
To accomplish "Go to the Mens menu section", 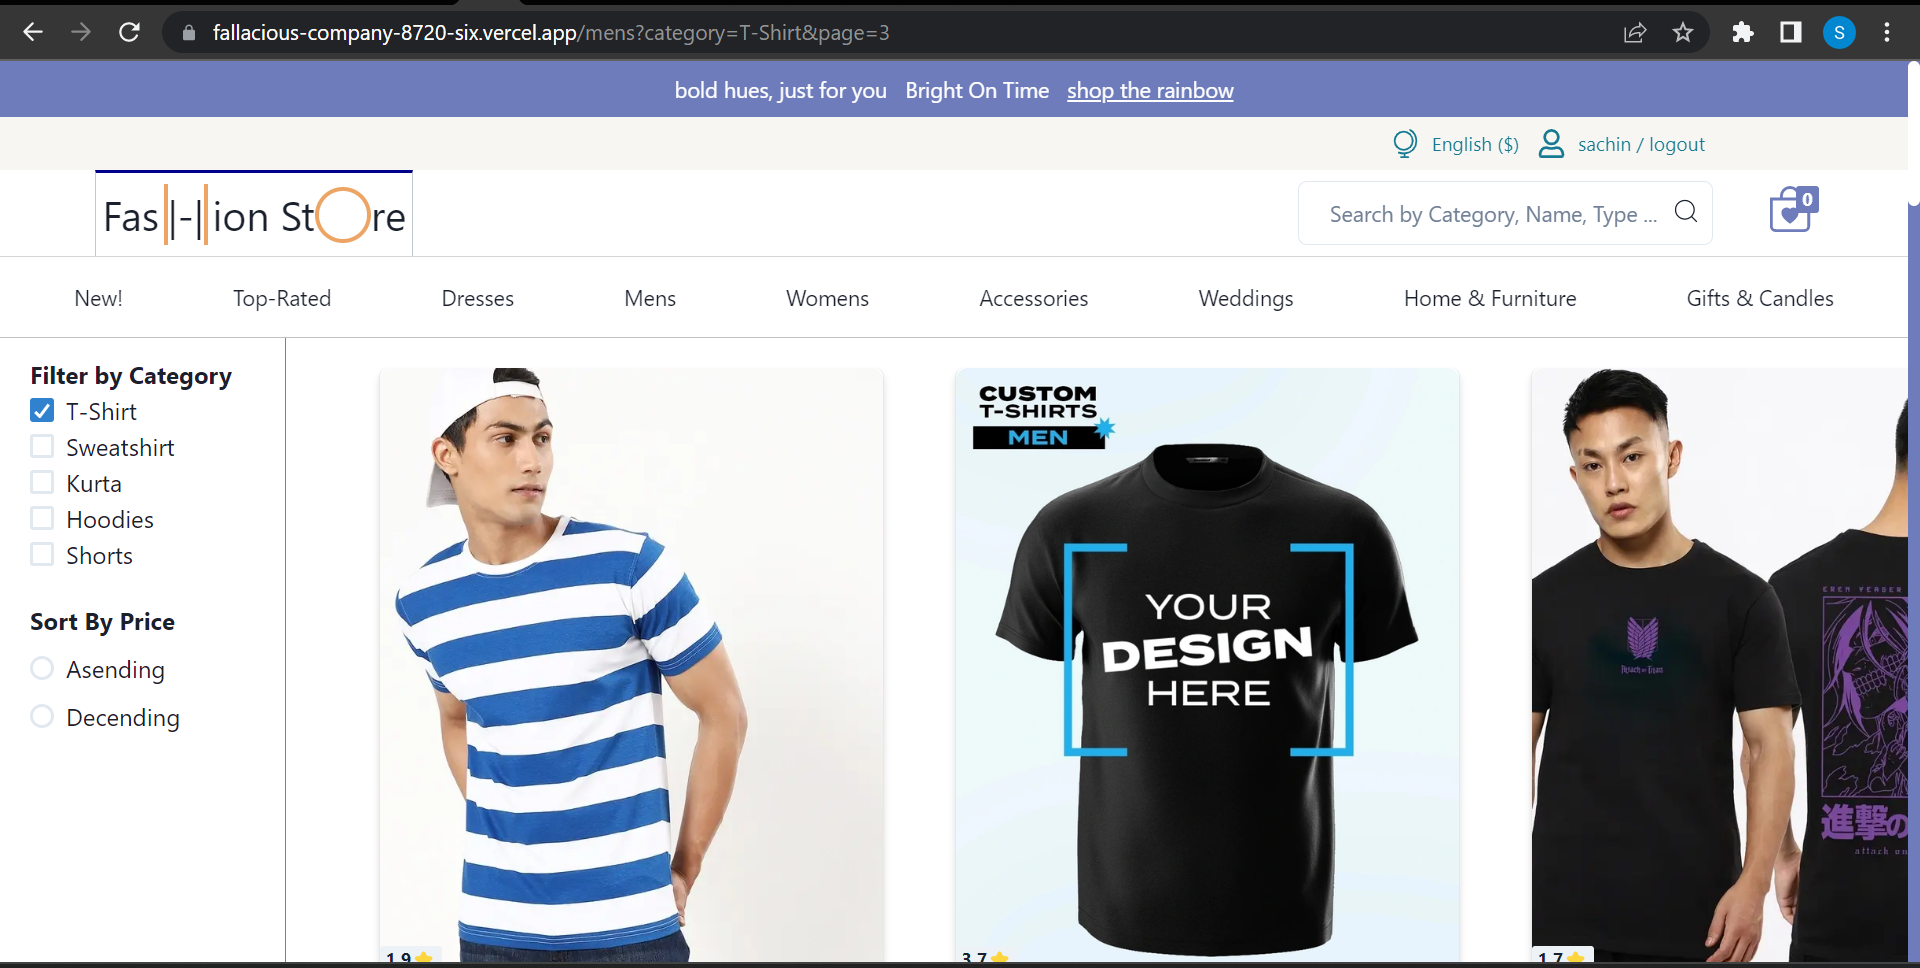I will (x=649, y=298).
